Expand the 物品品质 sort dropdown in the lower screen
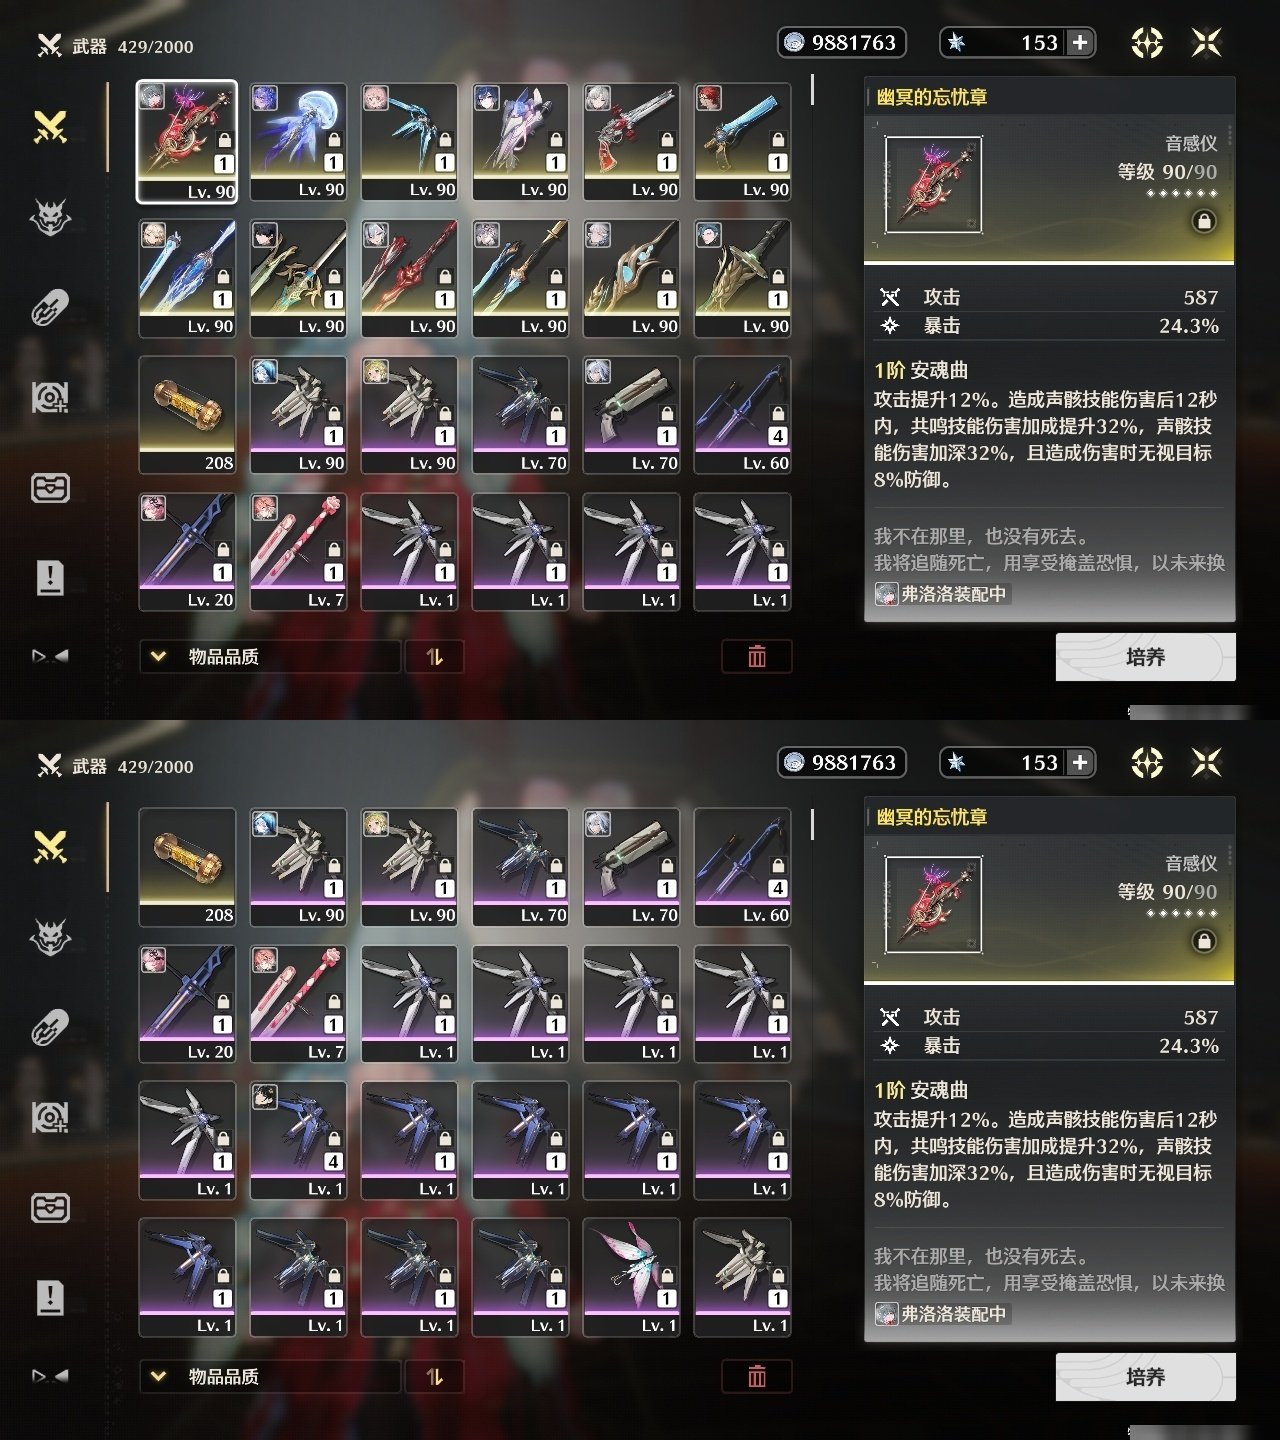The image size is (1280, 1440). pos(270,1377)
